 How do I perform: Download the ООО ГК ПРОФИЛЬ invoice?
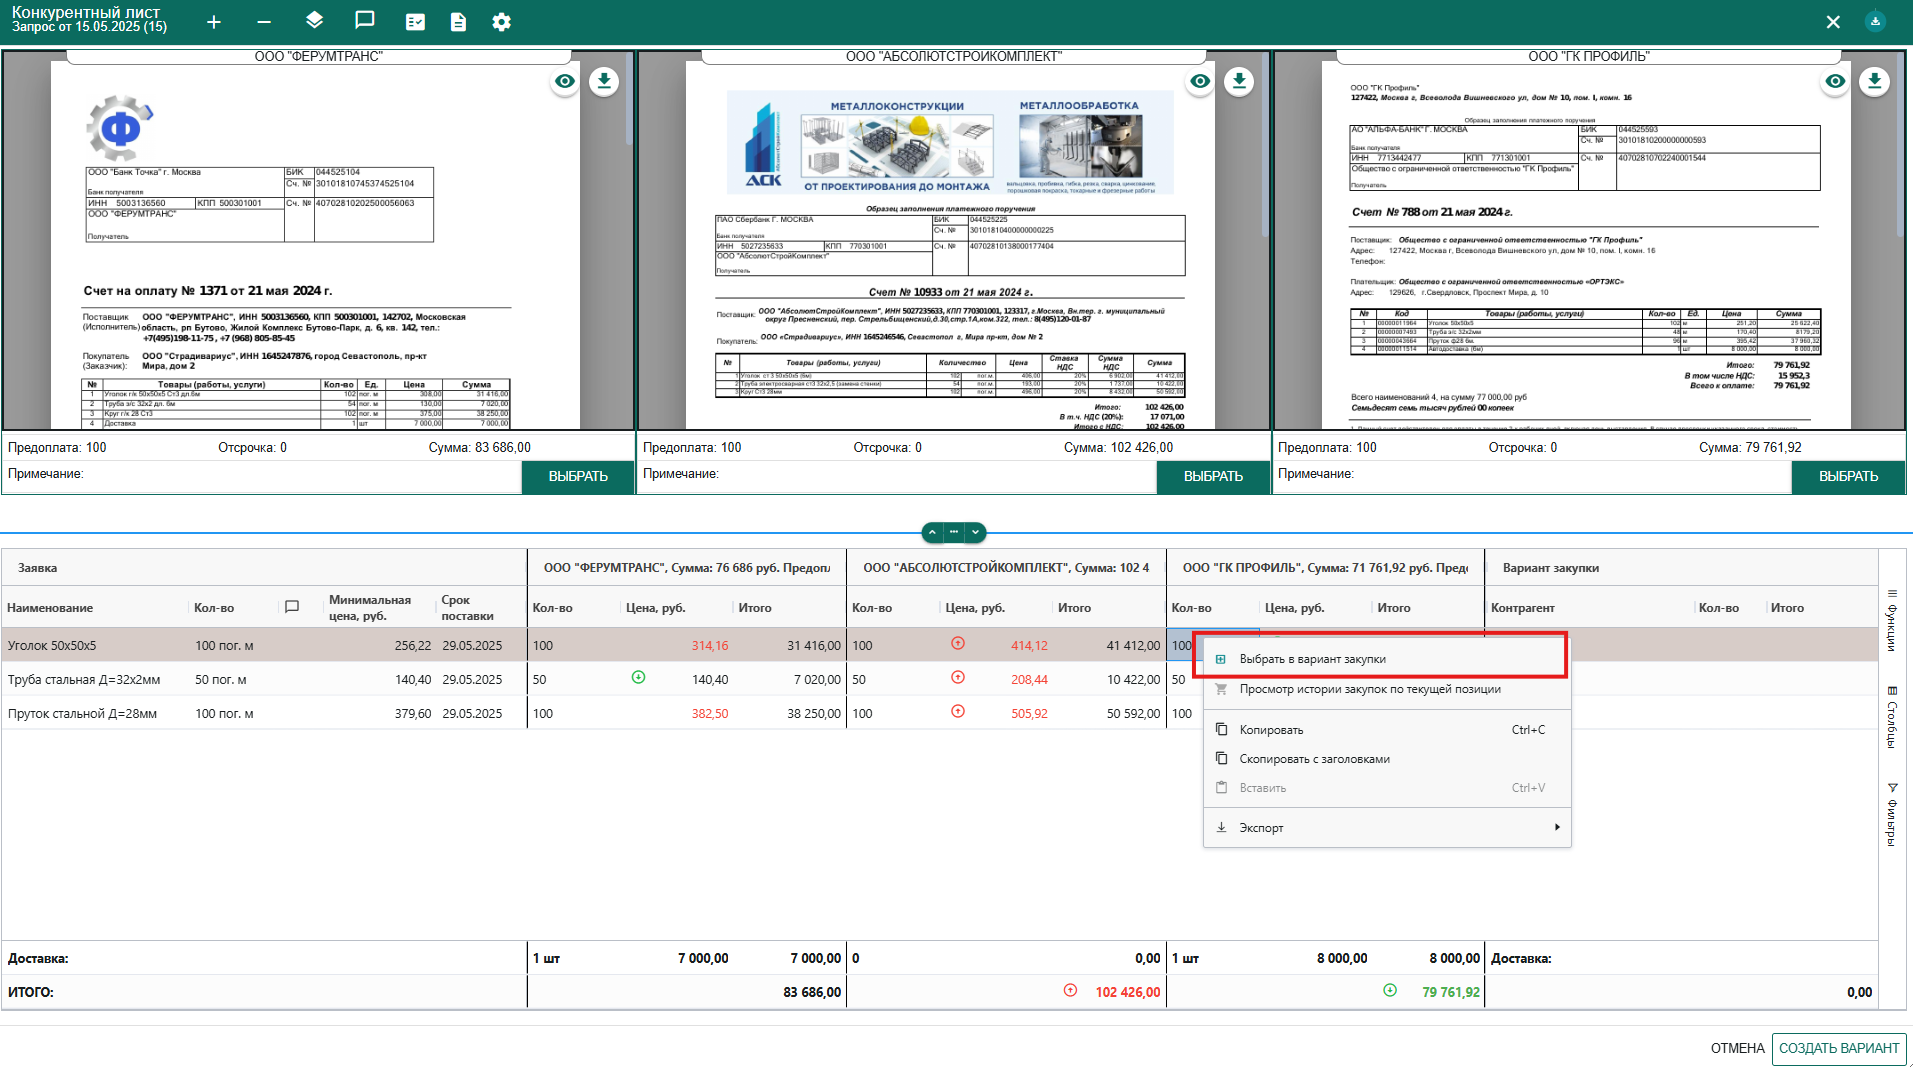tap(1875, 81)
